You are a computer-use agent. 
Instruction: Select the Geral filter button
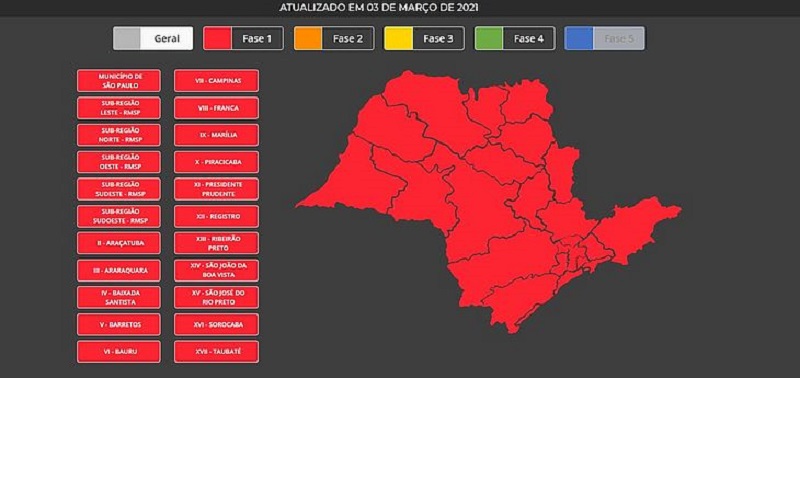153,38
